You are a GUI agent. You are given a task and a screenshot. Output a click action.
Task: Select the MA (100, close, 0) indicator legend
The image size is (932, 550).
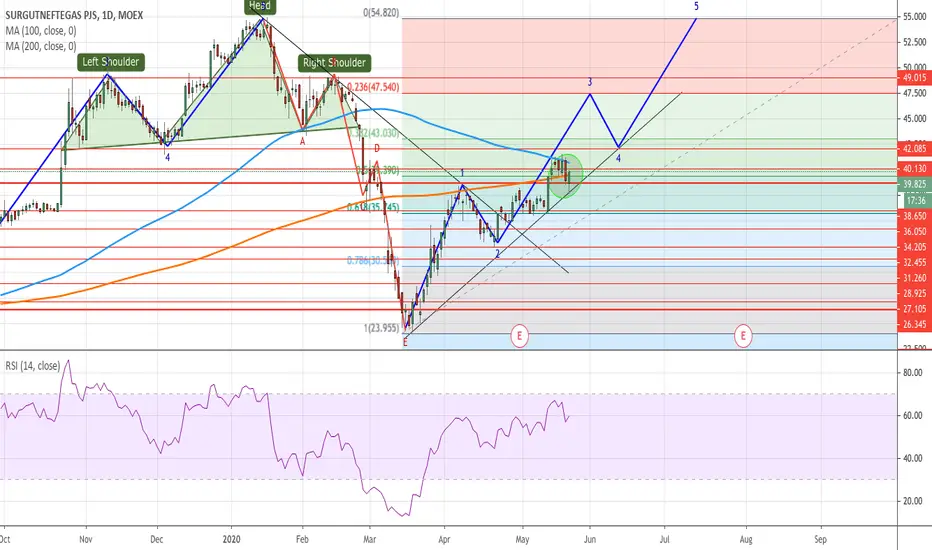[41, 31]
